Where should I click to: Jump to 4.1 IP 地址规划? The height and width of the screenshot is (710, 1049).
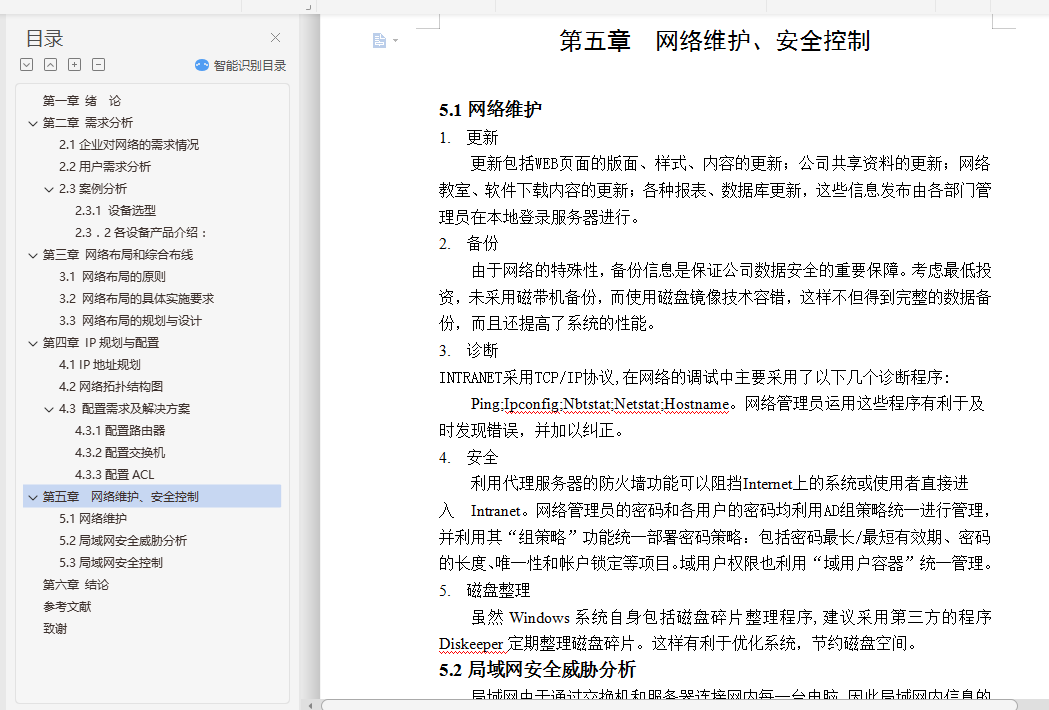coord(100,365)
